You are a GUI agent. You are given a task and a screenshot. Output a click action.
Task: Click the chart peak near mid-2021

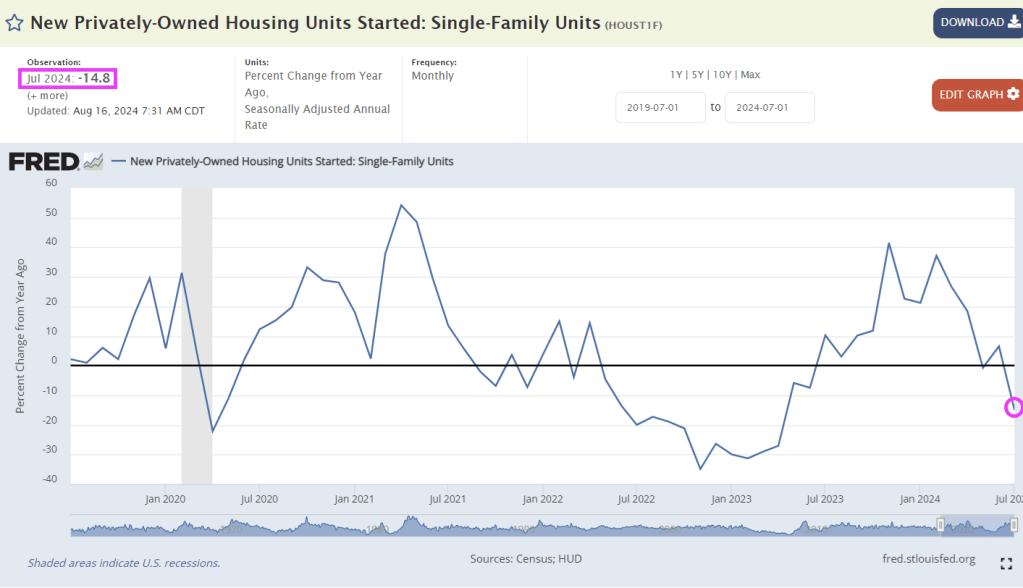(x=401, y=205)
